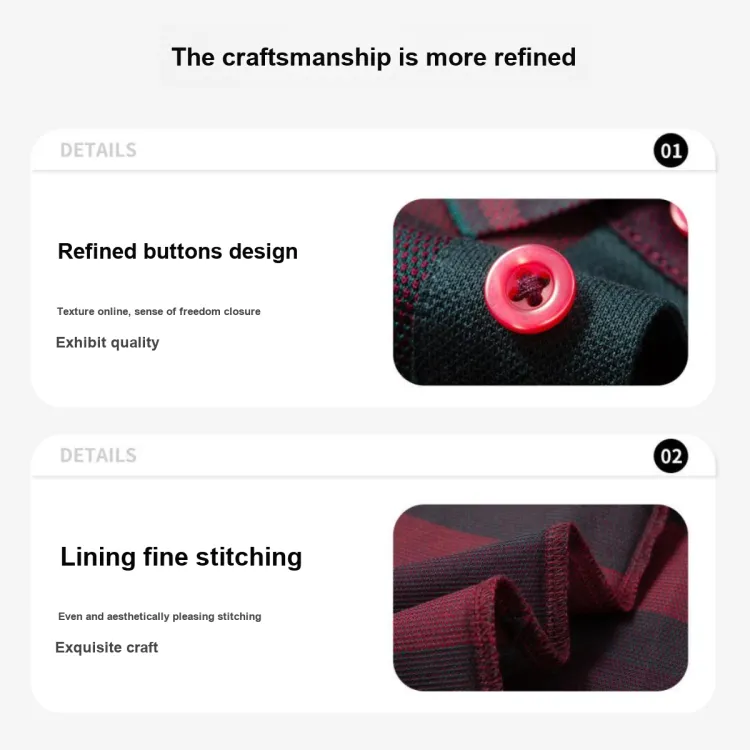Click the Refined buttons design heading
Viewport: 750px width, 750px height.
(177, 252)
